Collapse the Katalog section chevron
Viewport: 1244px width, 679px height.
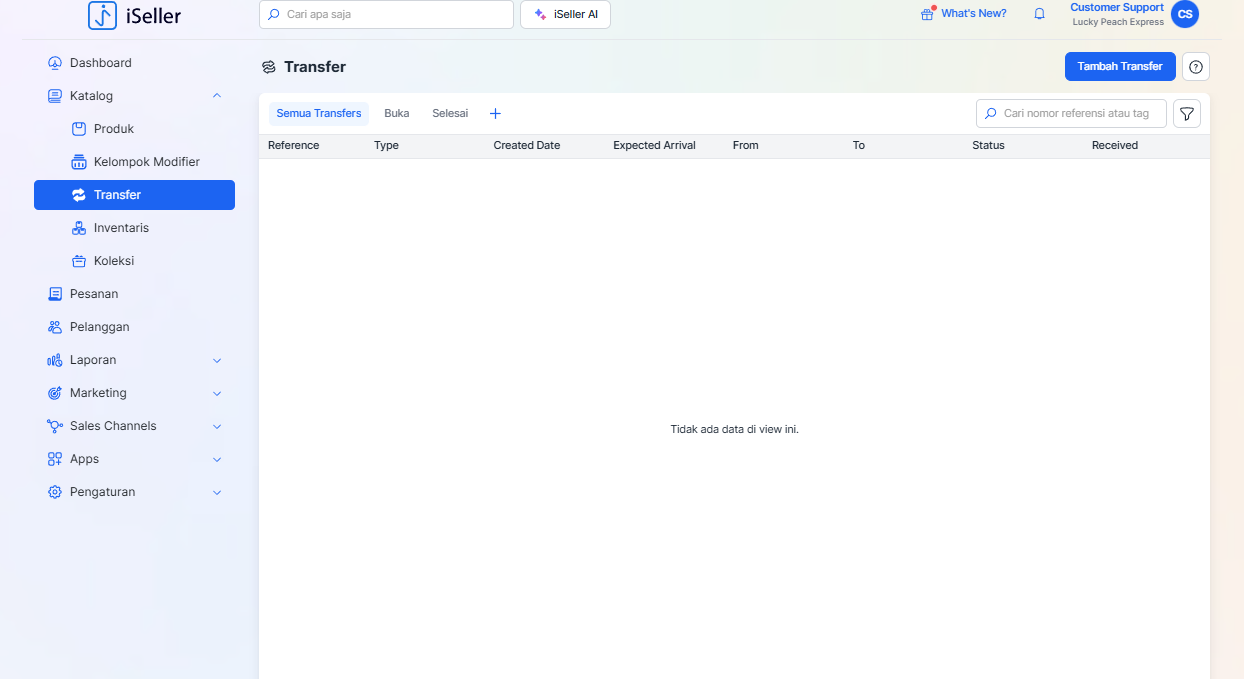click(x=217, y=96)
